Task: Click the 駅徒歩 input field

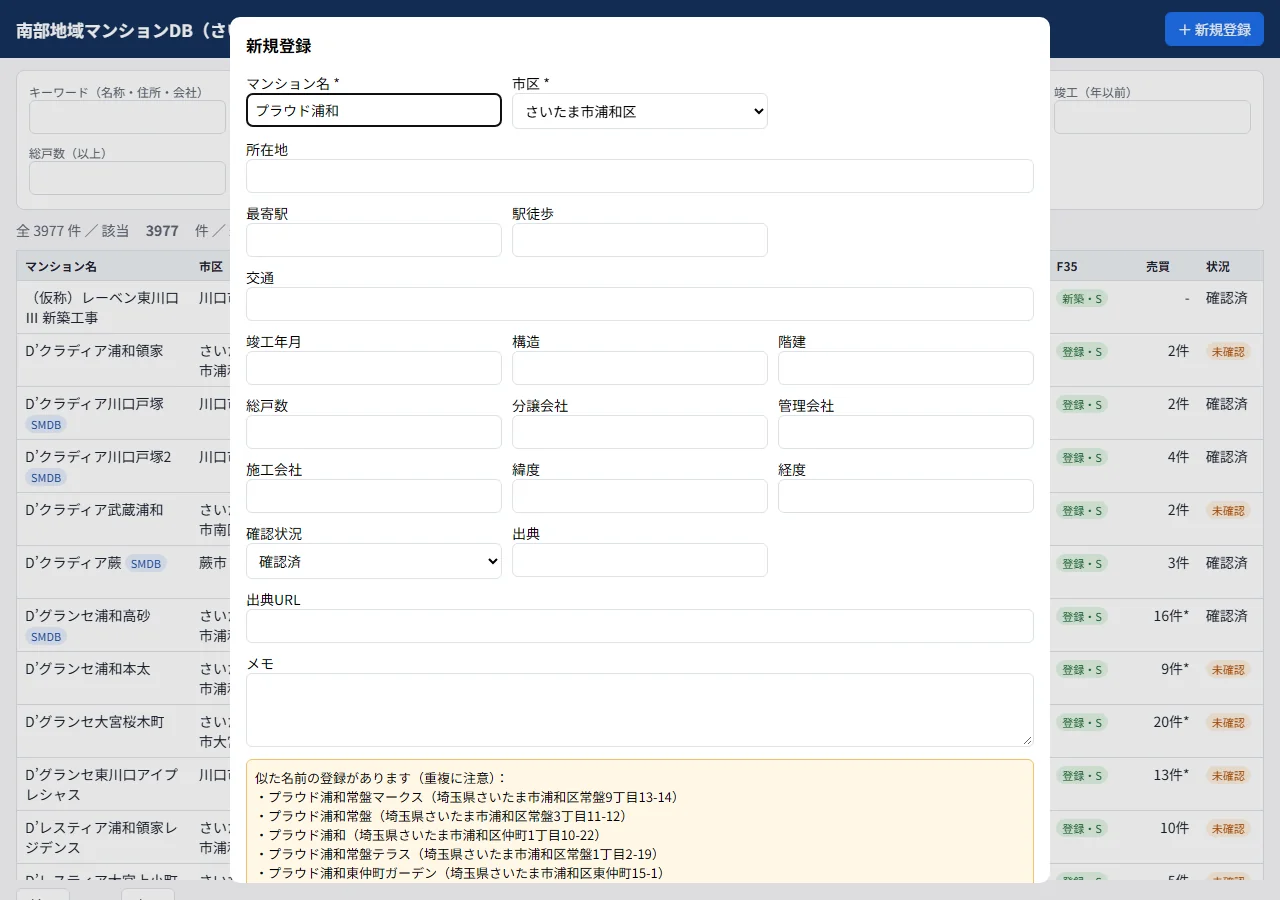Action: [x=640, y=240]
